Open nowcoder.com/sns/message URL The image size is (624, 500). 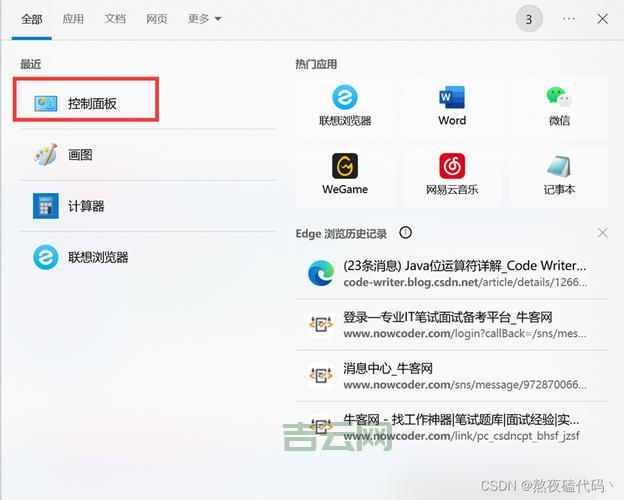pyautogui.click(x=465, y=385)
